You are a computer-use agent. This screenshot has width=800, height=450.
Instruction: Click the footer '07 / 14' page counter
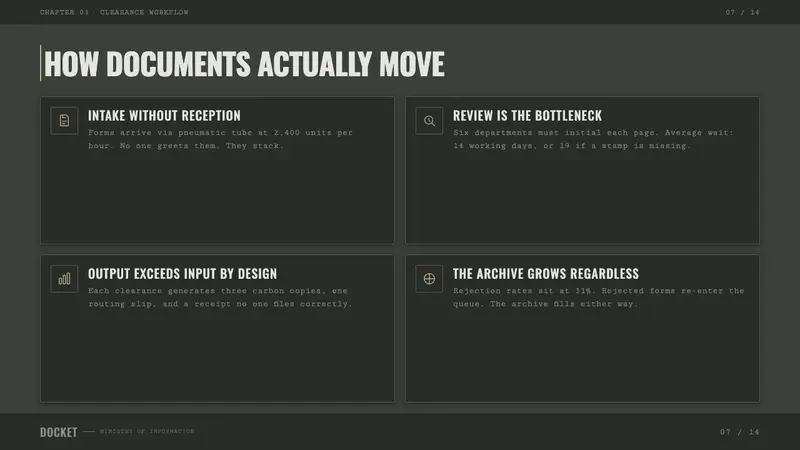(740, 432)
